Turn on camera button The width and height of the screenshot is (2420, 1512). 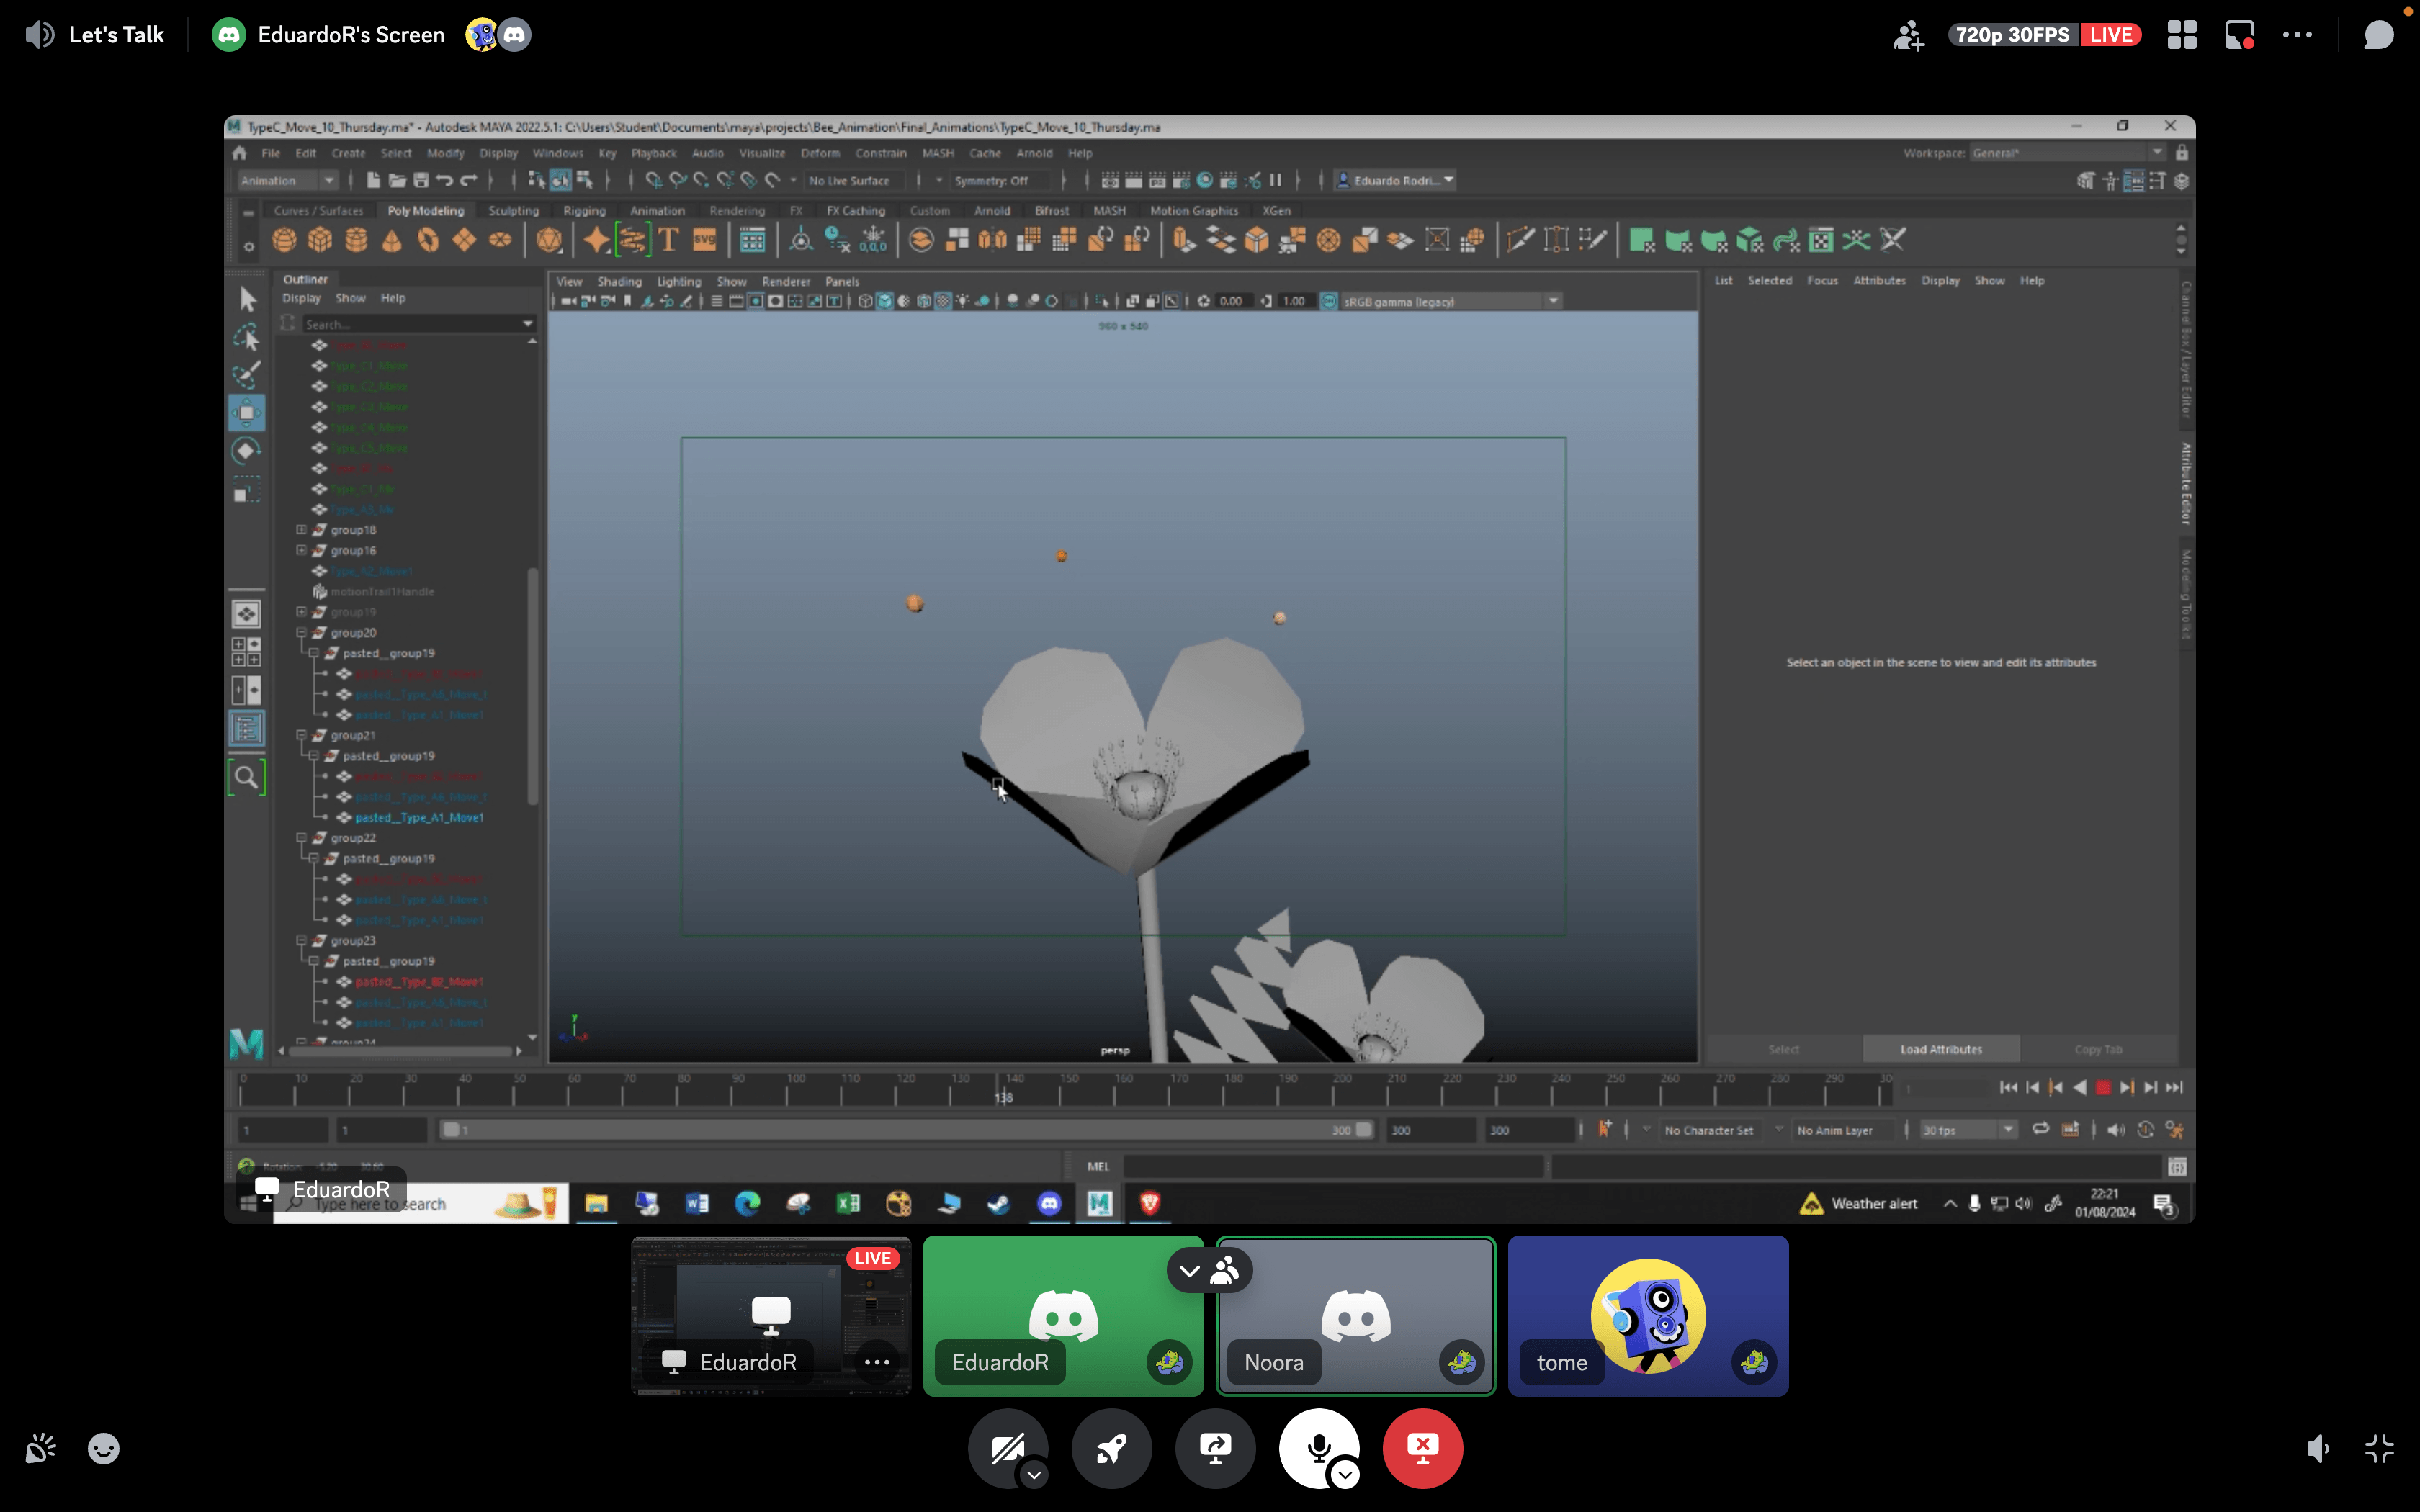[1006, 1447]
